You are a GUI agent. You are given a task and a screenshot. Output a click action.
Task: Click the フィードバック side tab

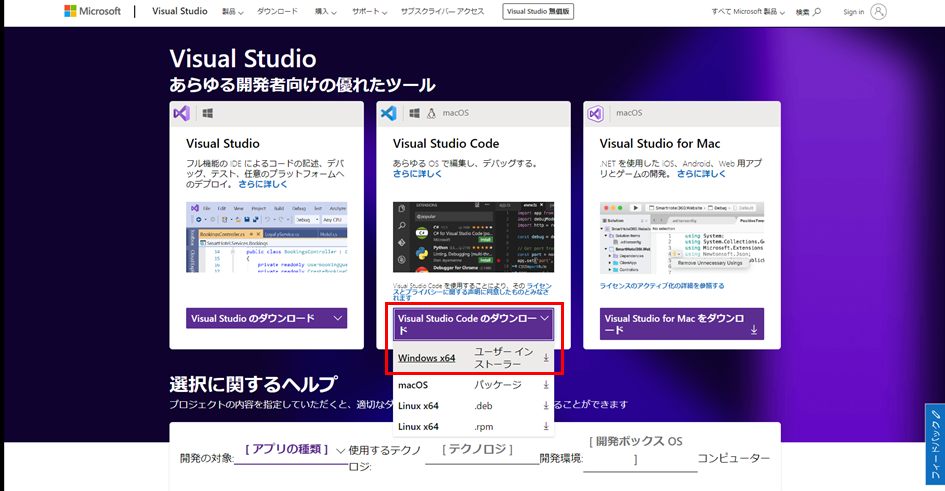[935, 444]
